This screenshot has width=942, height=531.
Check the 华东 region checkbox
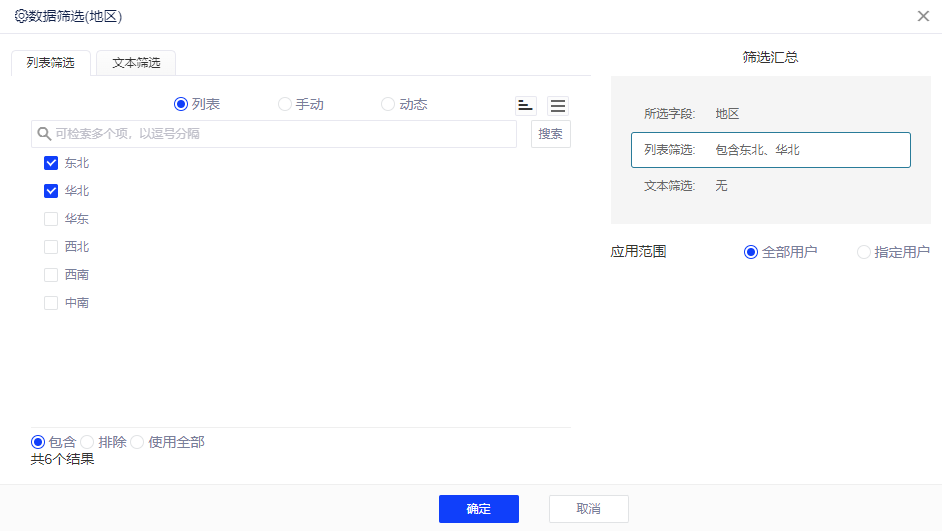tap(51, 219)
